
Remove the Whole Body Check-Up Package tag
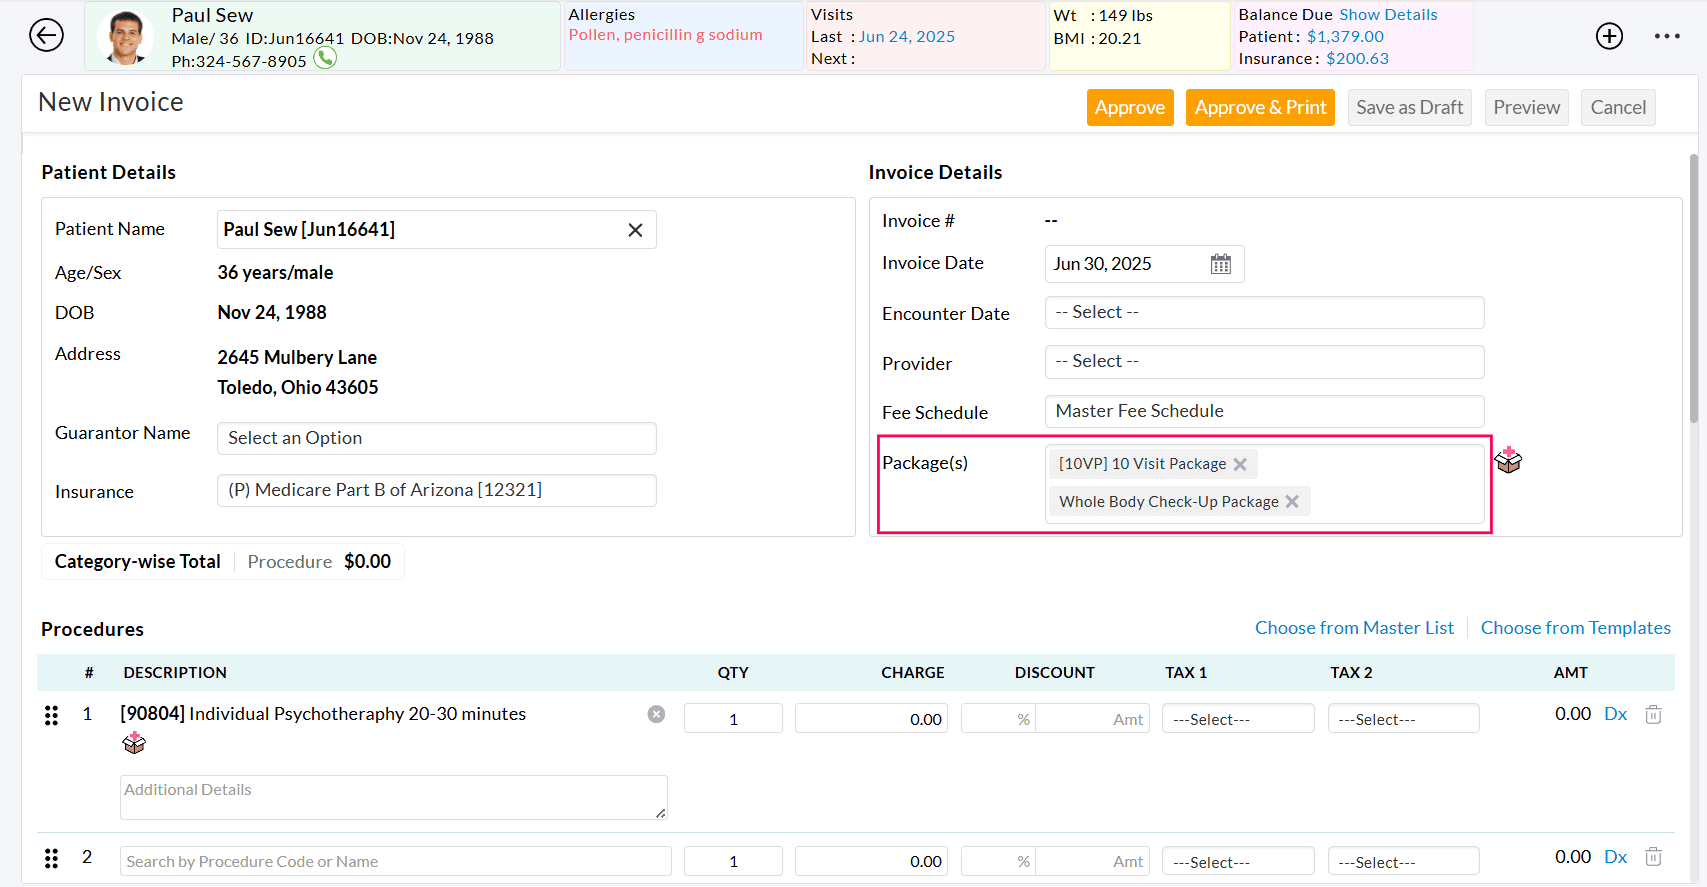tap(1292, 502)
